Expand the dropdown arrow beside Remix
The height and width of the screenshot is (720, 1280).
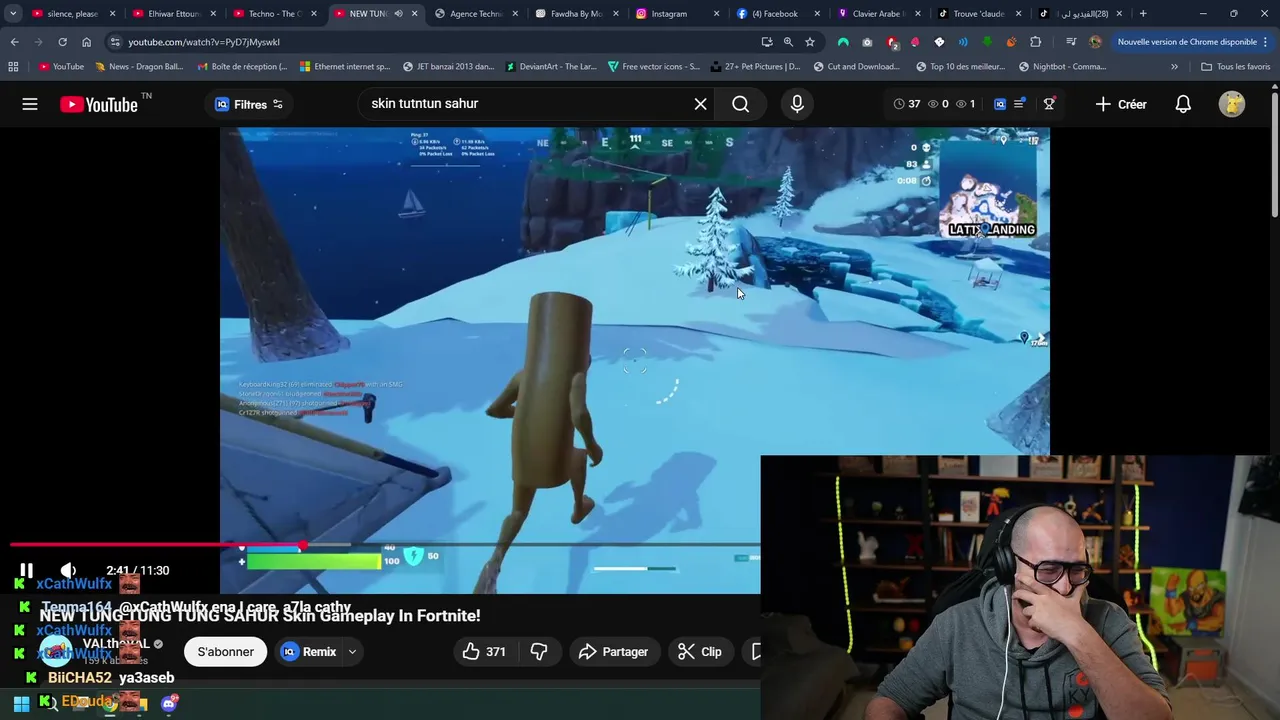[352, 652]
